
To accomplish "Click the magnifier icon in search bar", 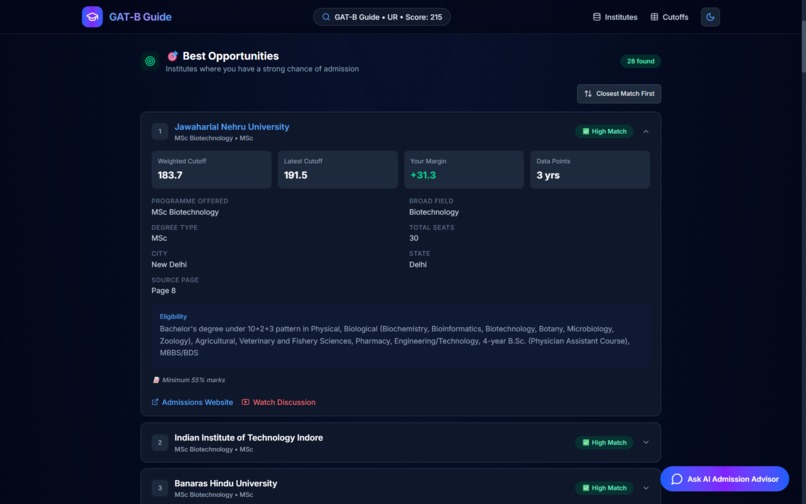I will click(326, 17).
